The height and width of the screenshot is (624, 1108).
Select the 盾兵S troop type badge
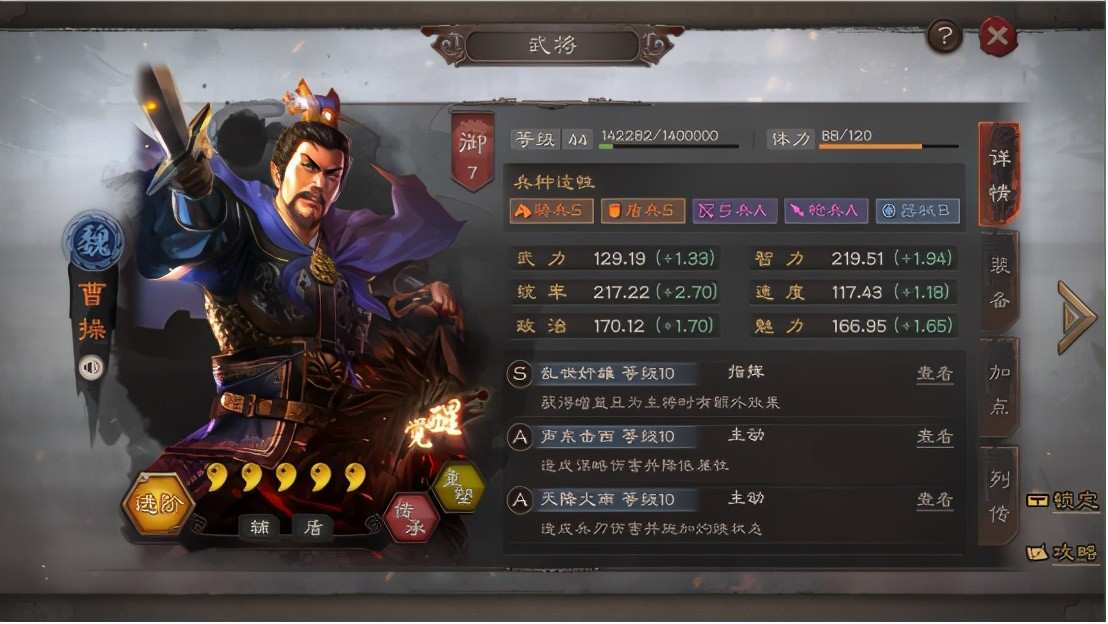pyautogui.click(x=642, y=211)
